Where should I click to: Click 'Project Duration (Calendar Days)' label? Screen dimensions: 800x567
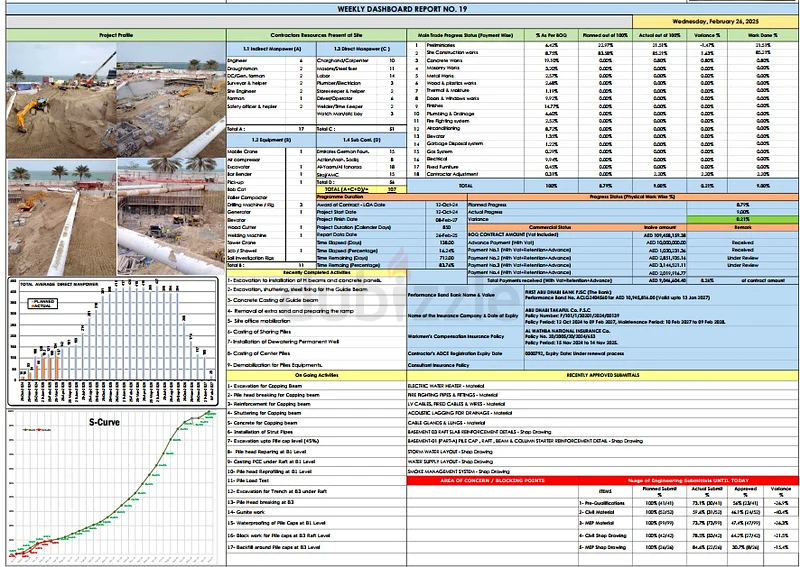(x=353, y=227)
